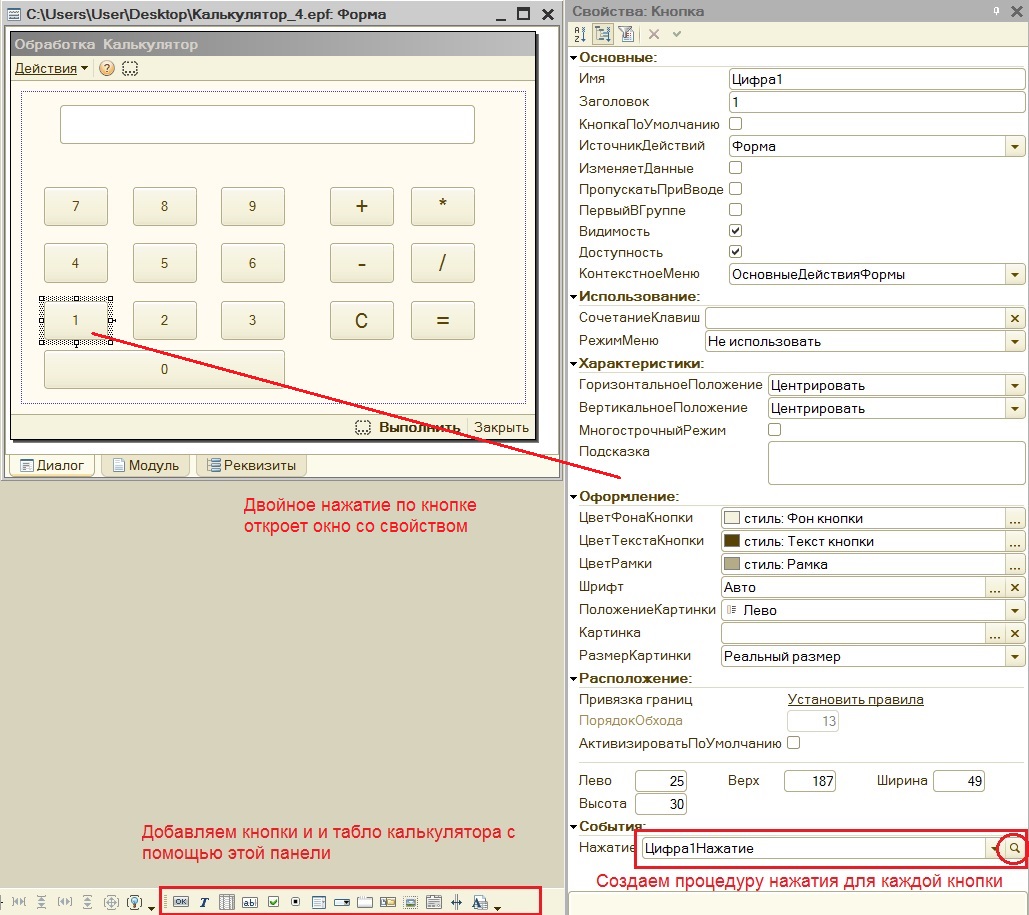This screenshot has height=915, width=1029.
Task: Uncheck the Видимость checkbox
Action: [x=736, y=230]
